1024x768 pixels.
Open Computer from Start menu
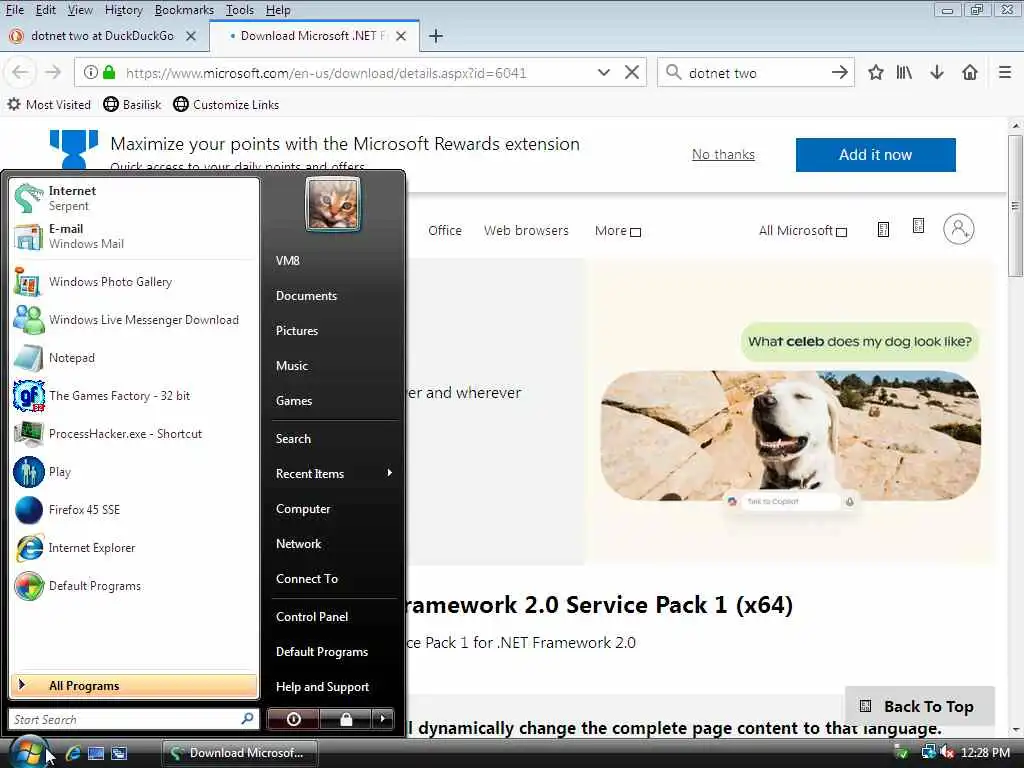point(303,509)
